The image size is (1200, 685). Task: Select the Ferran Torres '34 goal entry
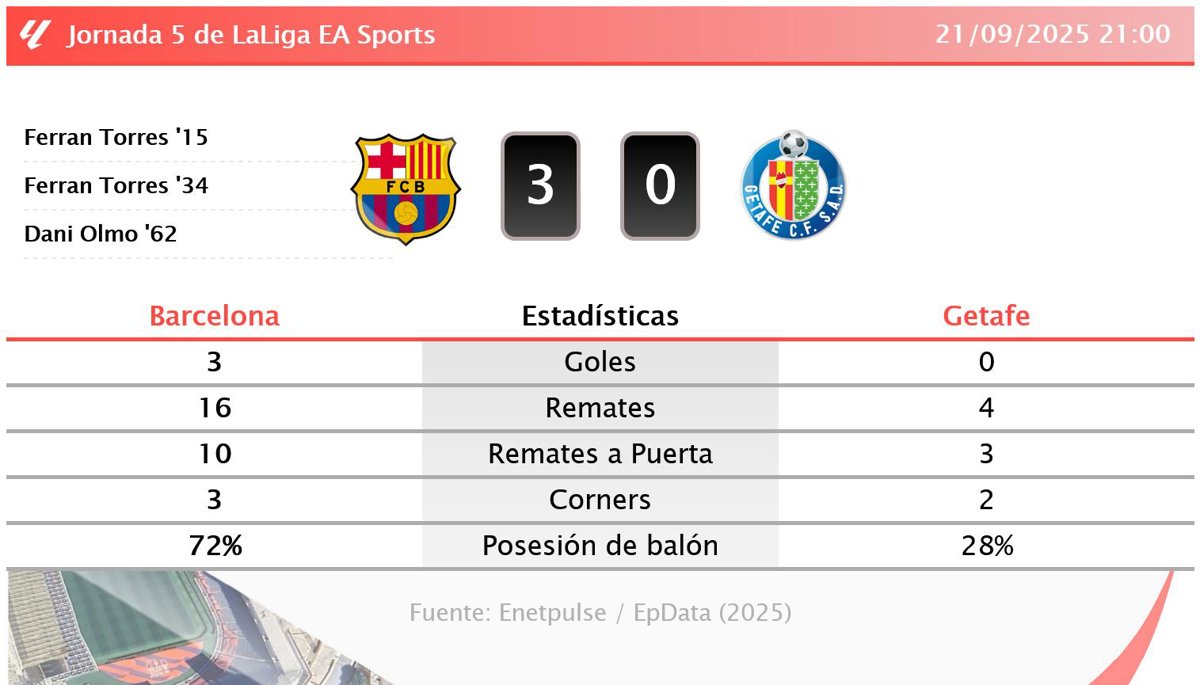[116, 185]
